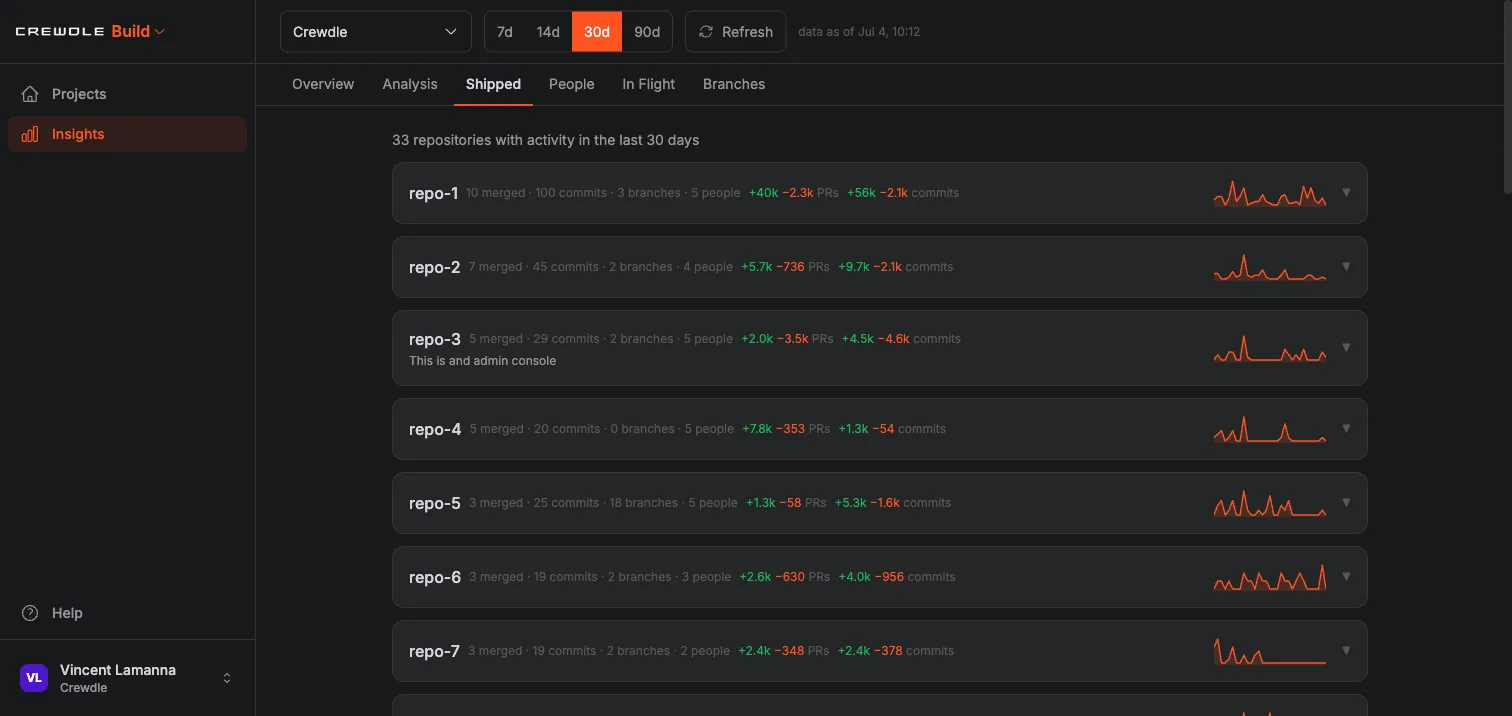Expand the repo-3 row
Image resolution: width=1512 pixels, height=716 pixels.
coord(1346,347)
